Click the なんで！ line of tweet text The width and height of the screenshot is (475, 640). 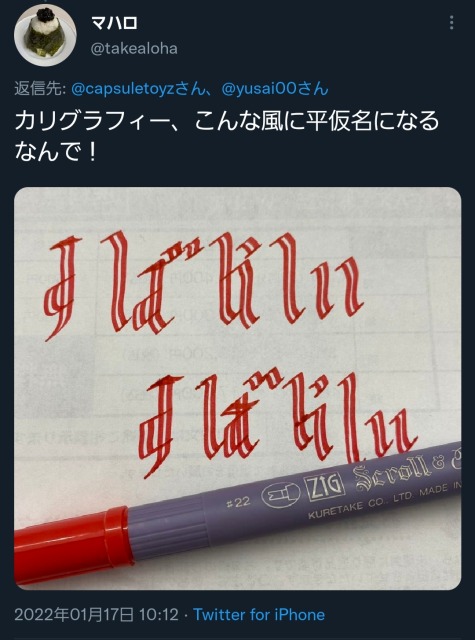56,152
